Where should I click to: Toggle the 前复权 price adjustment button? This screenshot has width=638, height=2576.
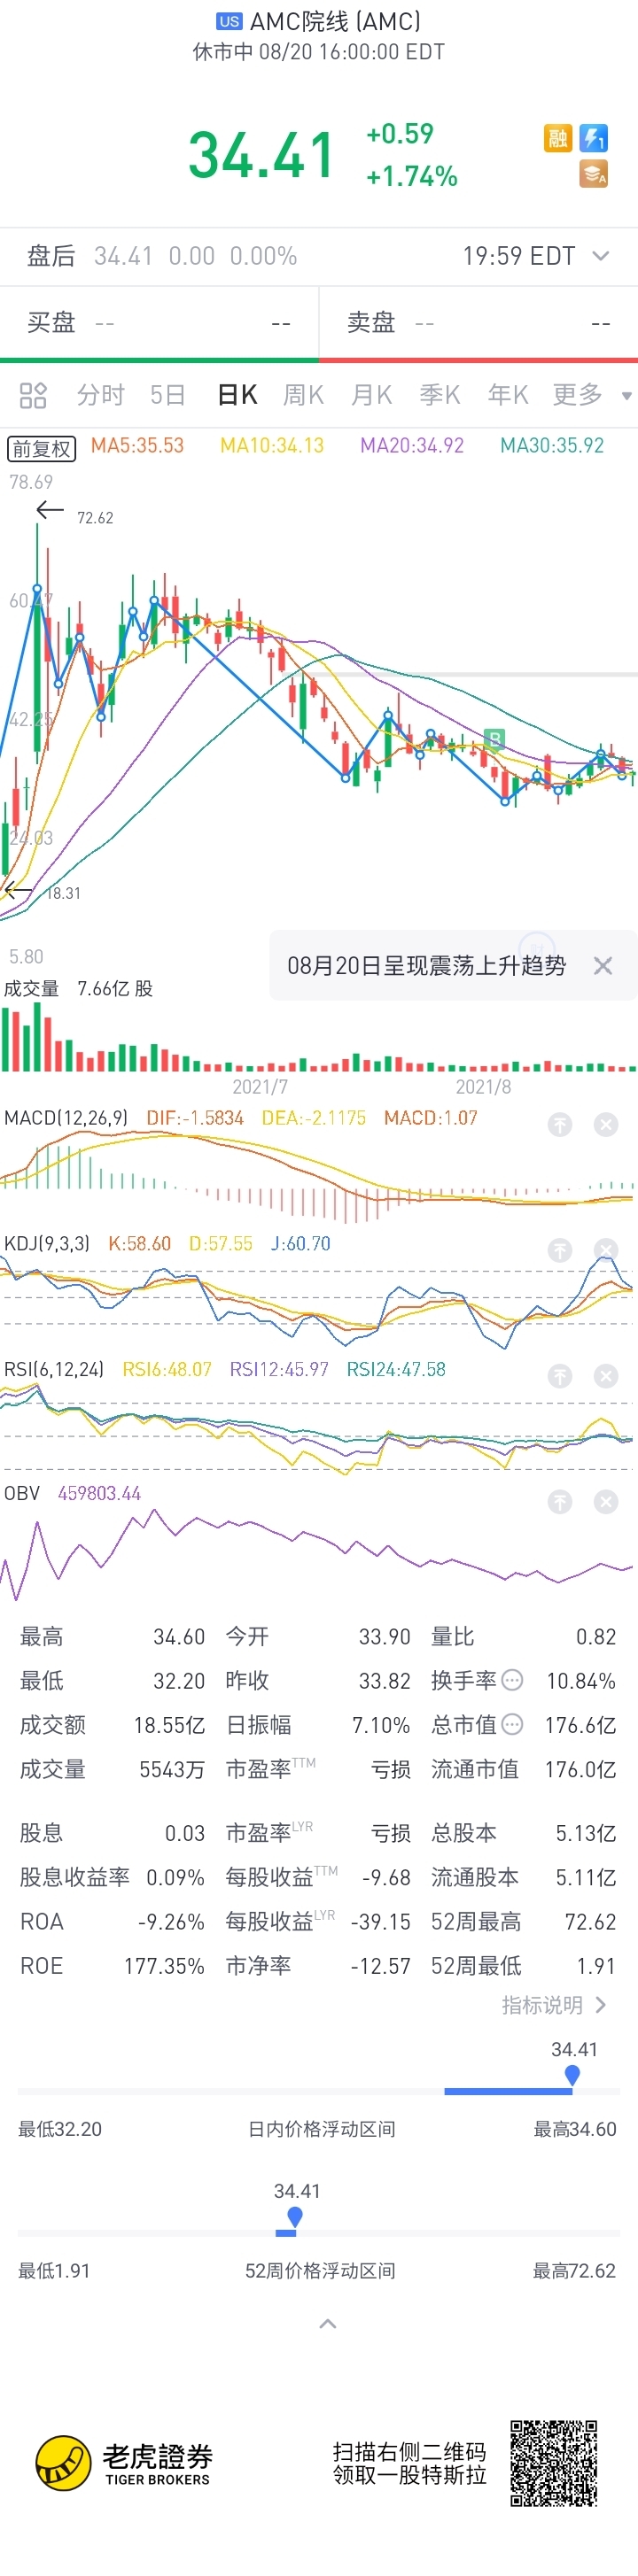coord(42,449)
